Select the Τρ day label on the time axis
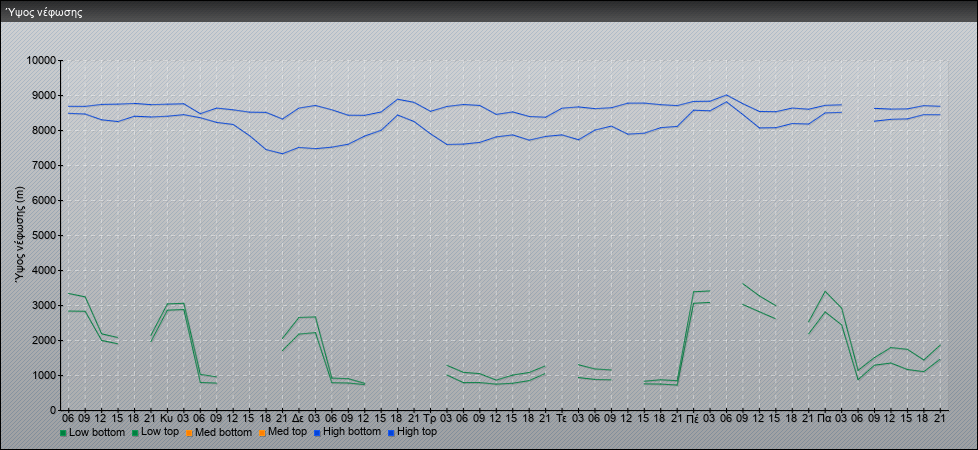This screenshot has width=978, height=450. coord(429,418)
